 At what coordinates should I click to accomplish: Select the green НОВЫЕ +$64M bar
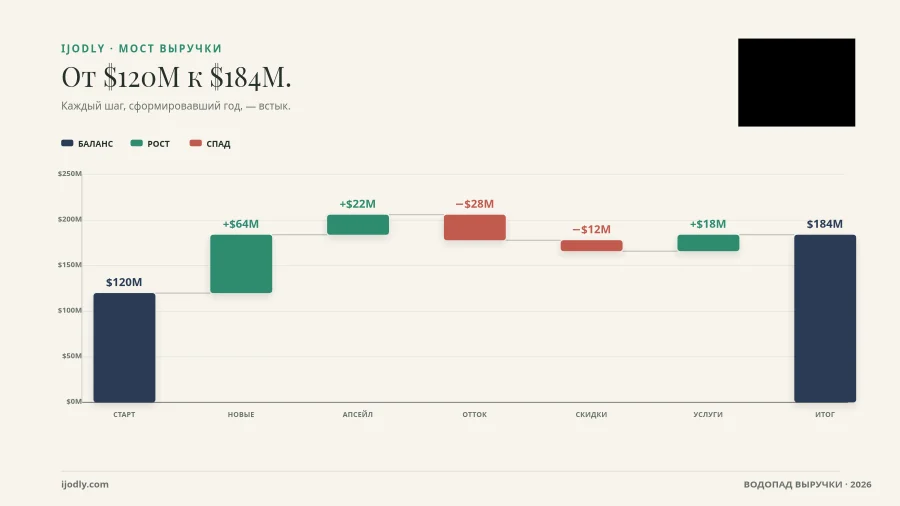coord(241,264)
